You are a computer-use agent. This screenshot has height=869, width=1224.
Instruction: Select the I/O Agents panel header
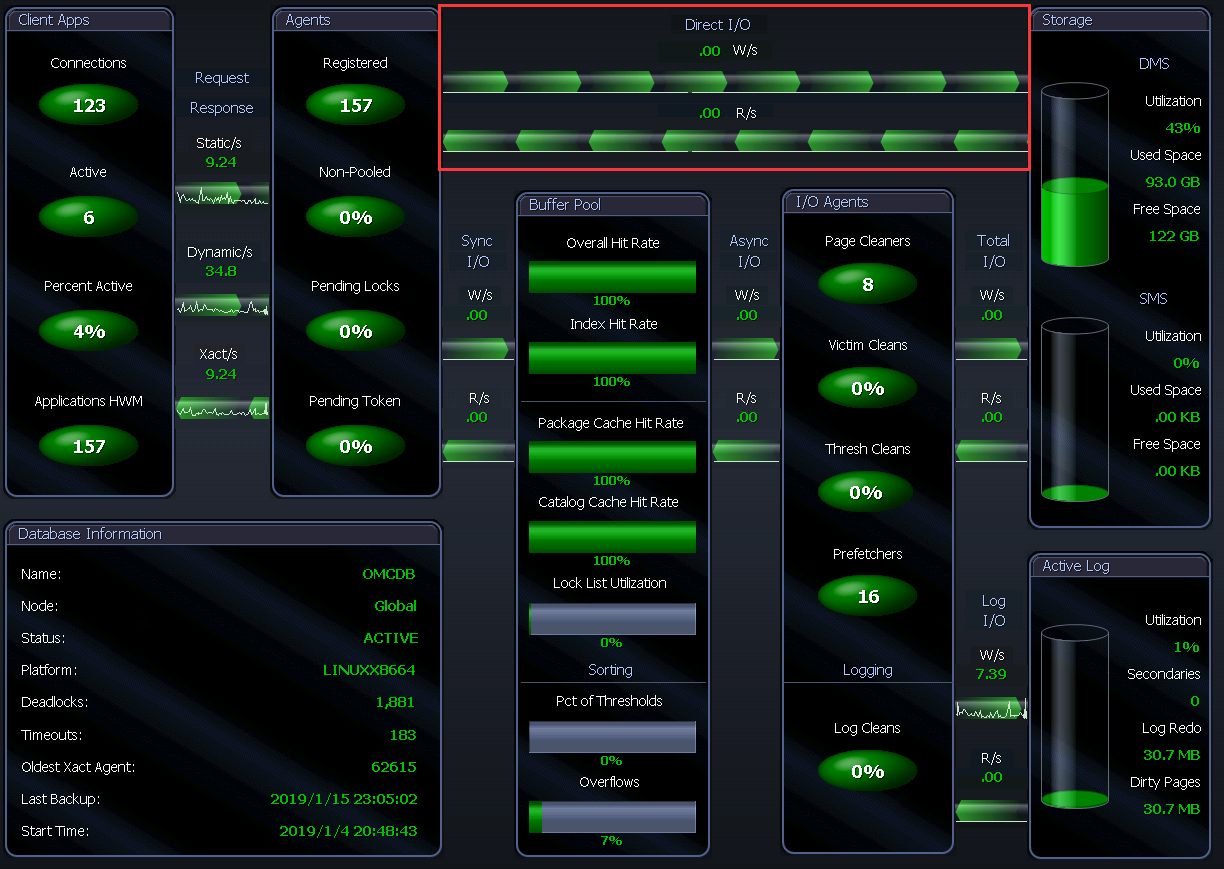point(868,202)
